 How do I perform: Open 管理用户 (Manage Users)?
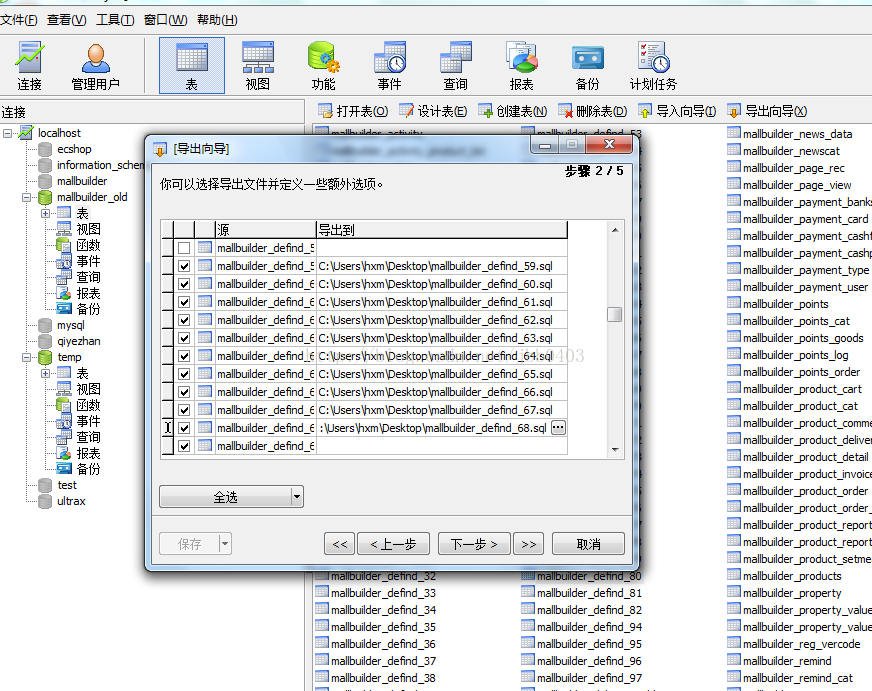pyautogui.click(x=95, y=66)
